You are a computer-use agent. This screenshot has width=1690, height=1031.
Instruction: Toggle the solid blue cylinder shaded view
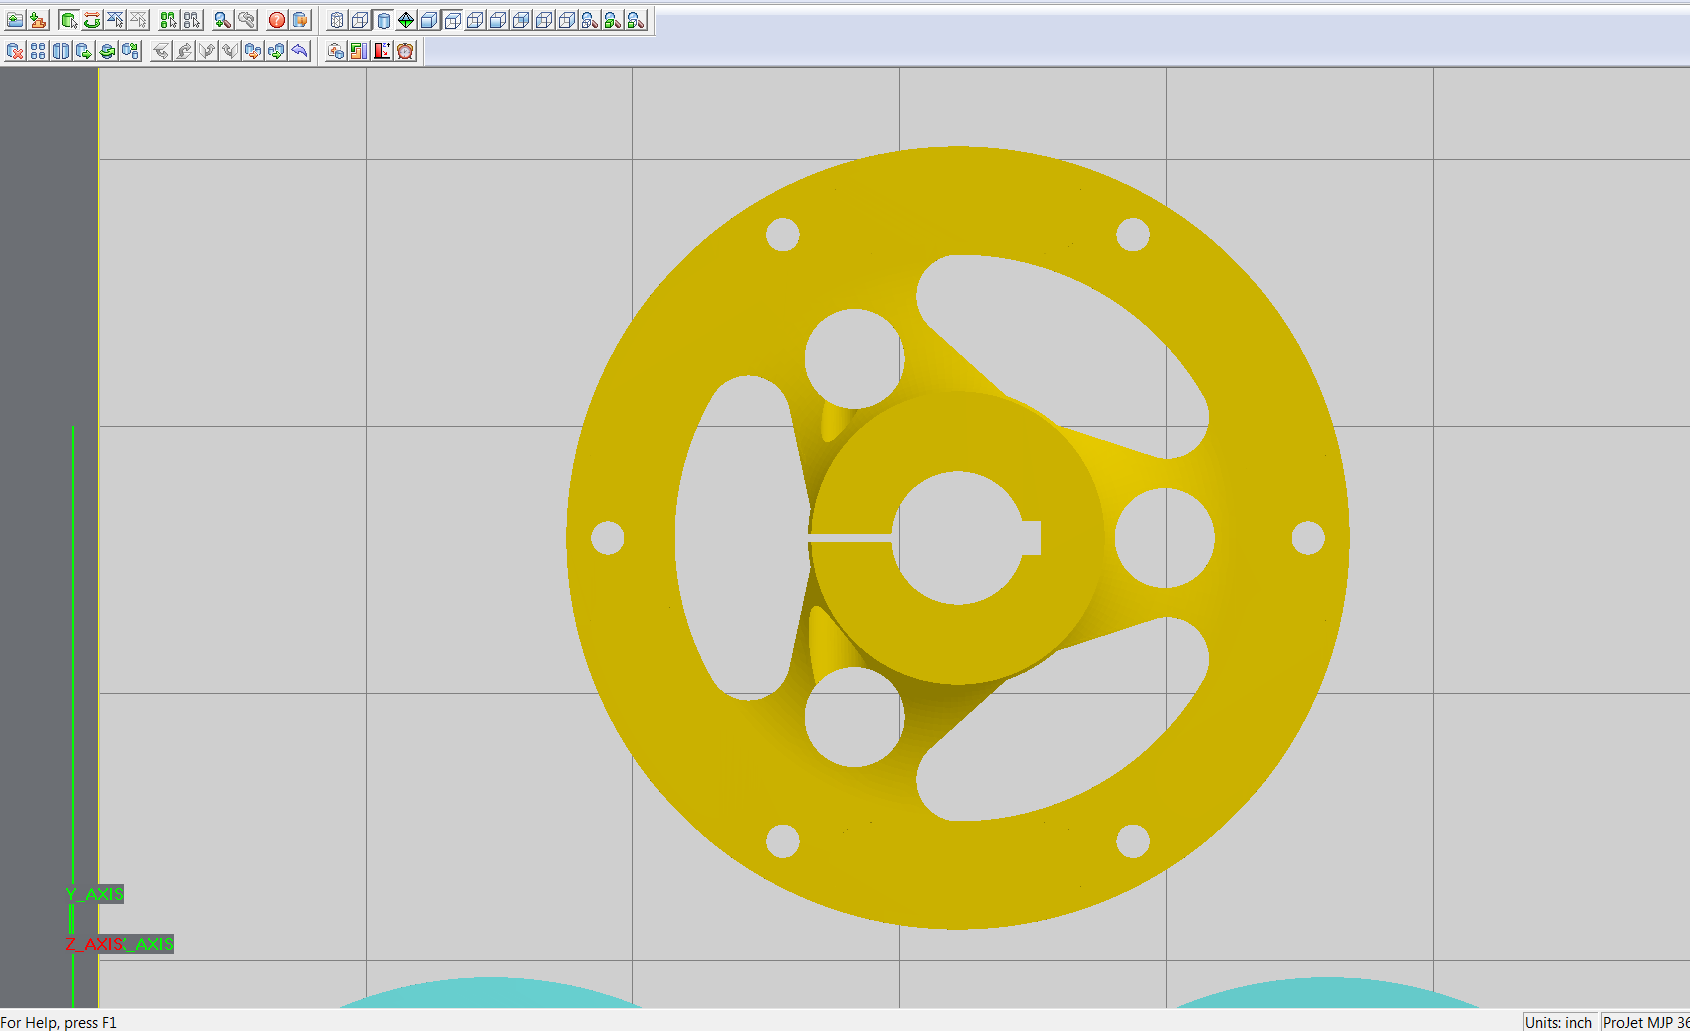coord(383,20)
